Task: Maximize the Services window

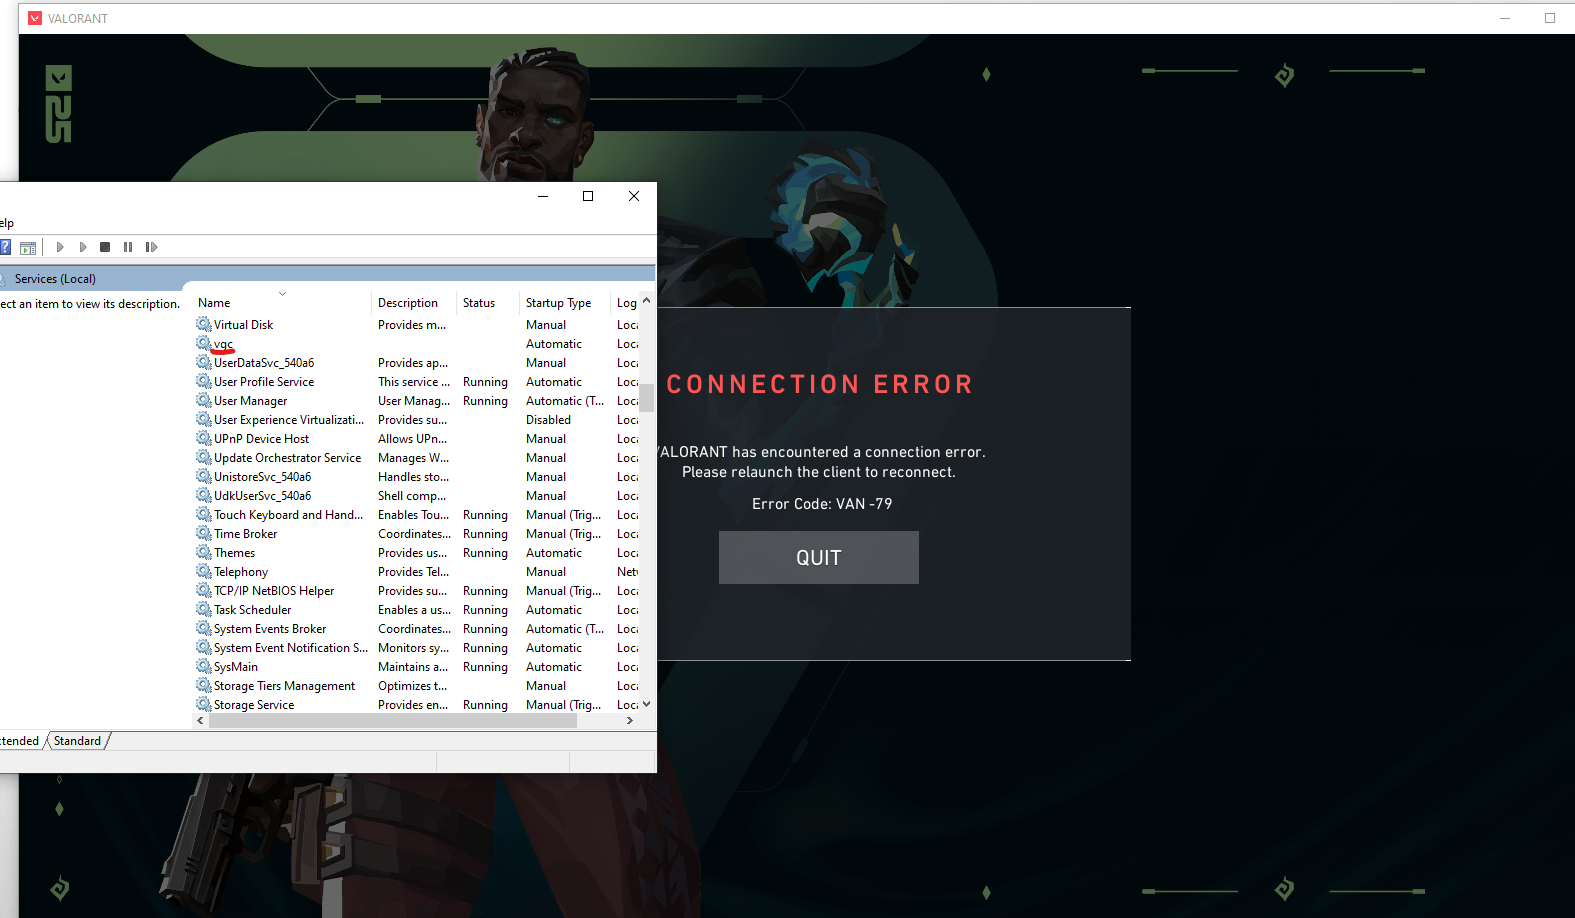Action: pyautogui.click(x=588, y=196)
